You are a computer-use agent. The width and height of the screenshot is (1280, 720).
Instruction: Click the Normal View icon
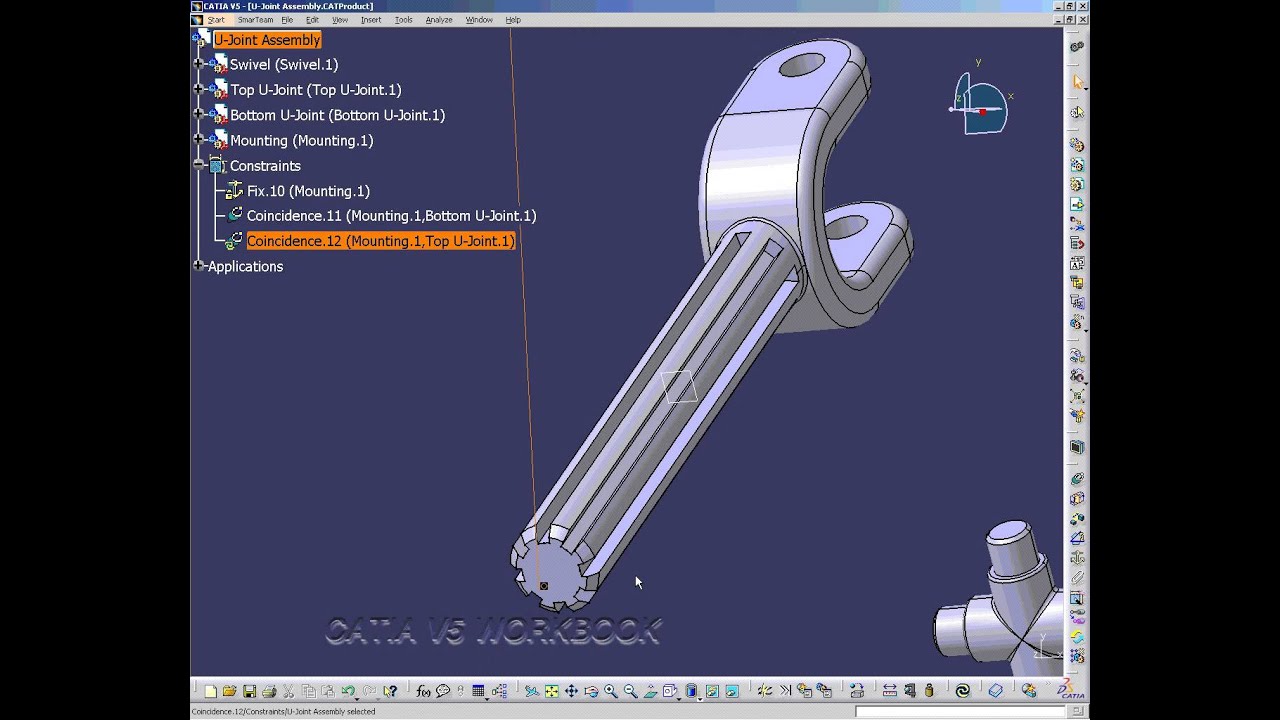650,691
